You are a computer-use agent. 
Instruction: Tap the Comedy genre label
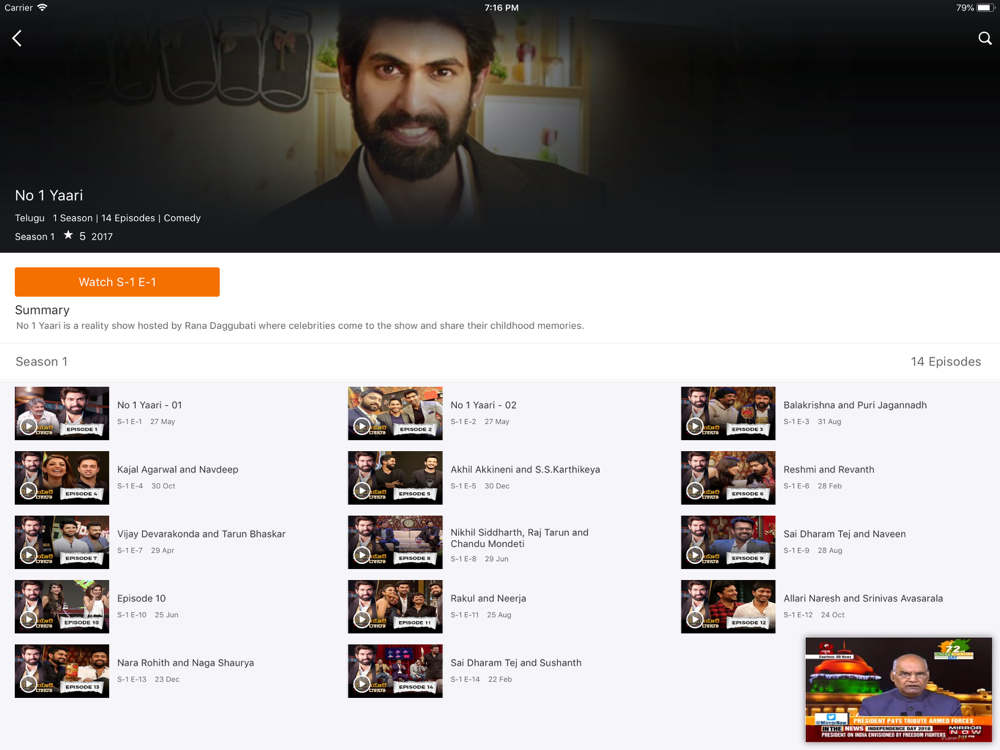182,218
